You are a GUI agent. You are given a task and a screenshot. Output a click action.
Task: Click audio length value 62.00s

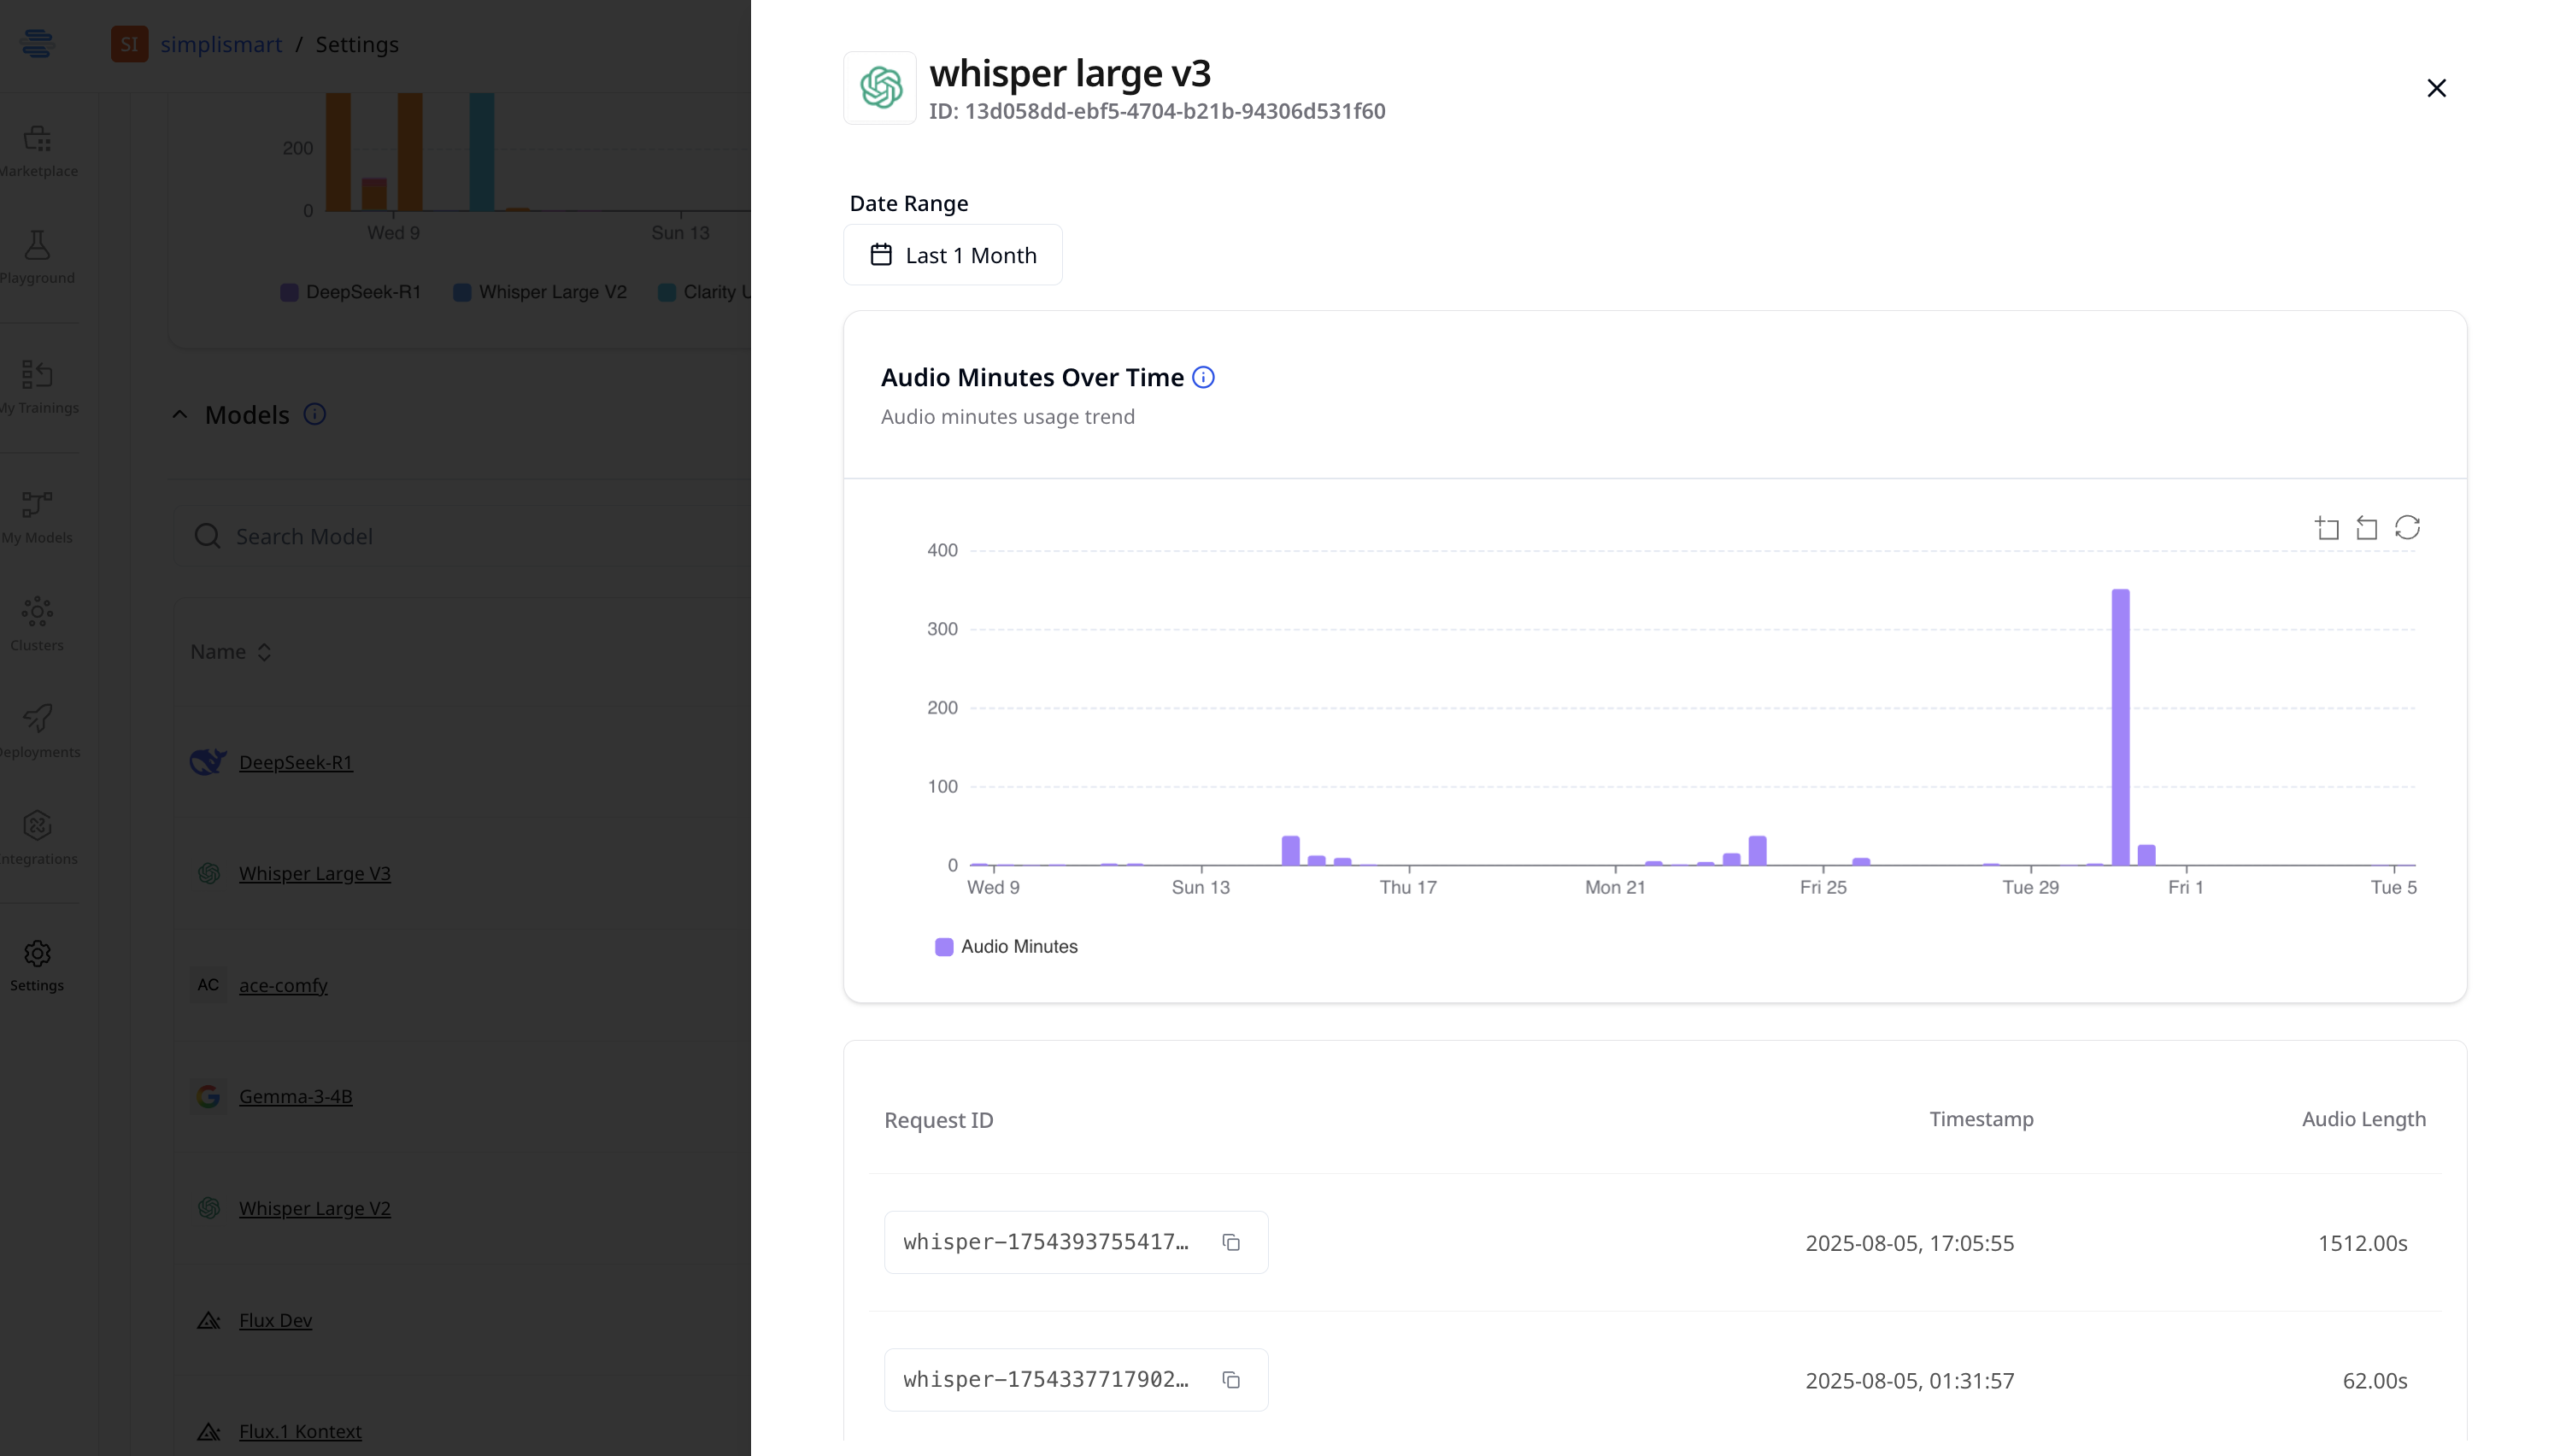click(2375, 1381)
